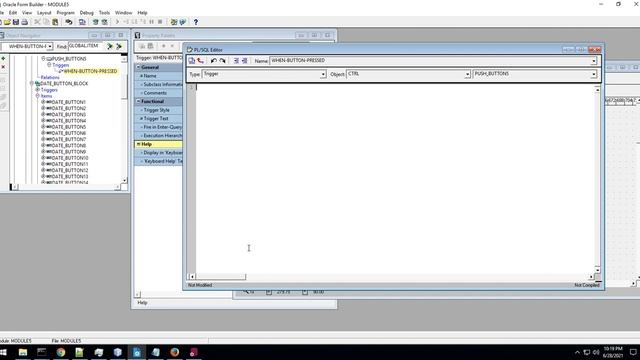Select the Relations node in navigator
The image size is (640, 360).
[50, 77]
